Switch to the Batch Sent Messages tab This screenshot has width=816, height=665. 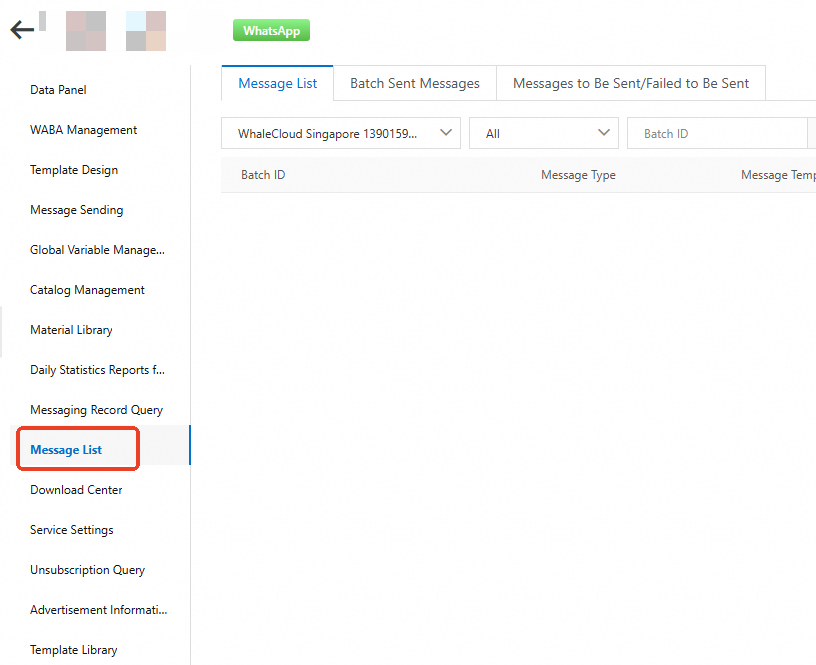tap(415, 83)
